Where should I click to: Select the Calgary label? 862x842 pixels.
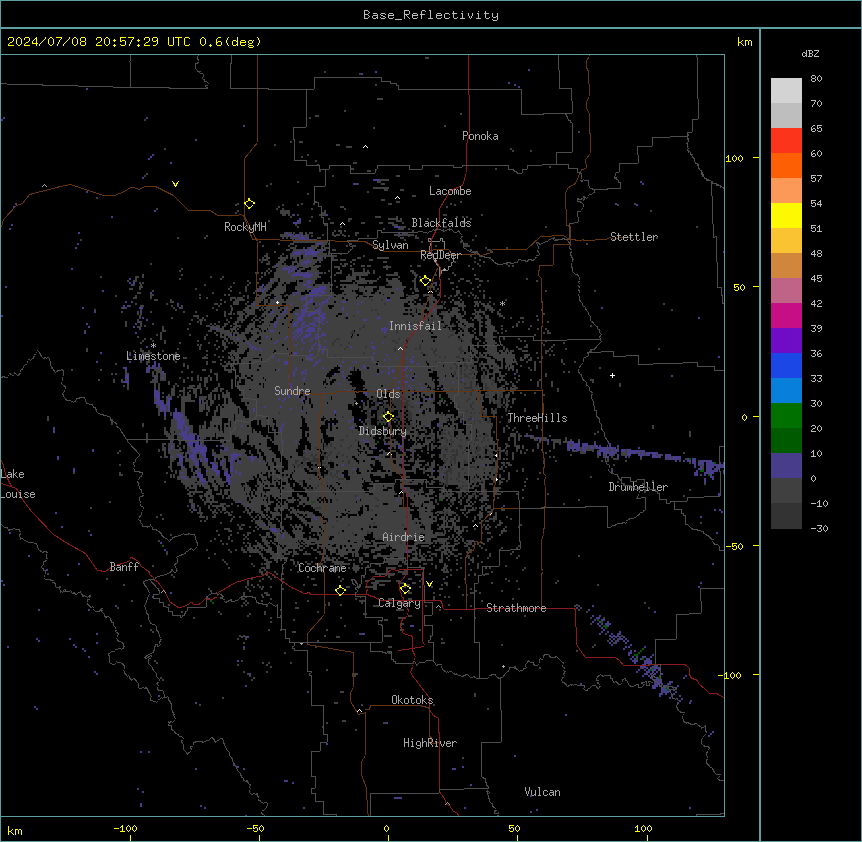click(x=399, y=603)
